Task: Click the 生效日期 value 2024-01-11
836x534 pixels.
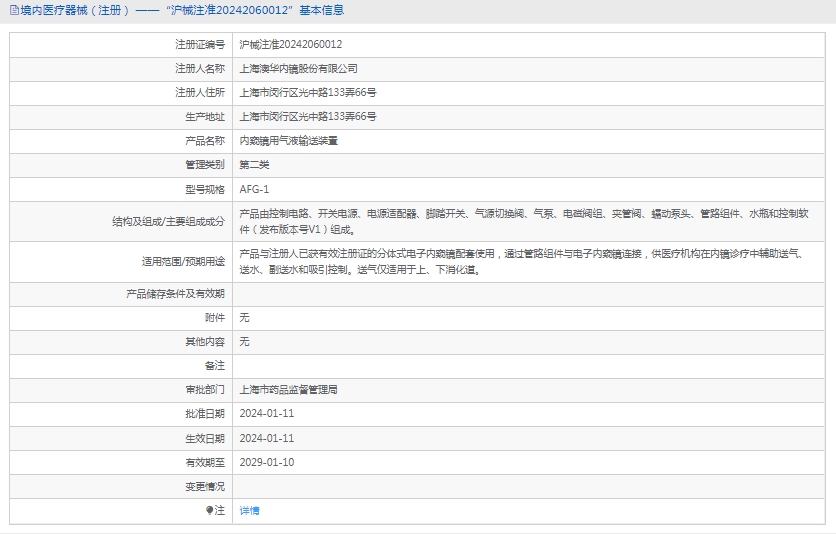Action: [267, 438]
